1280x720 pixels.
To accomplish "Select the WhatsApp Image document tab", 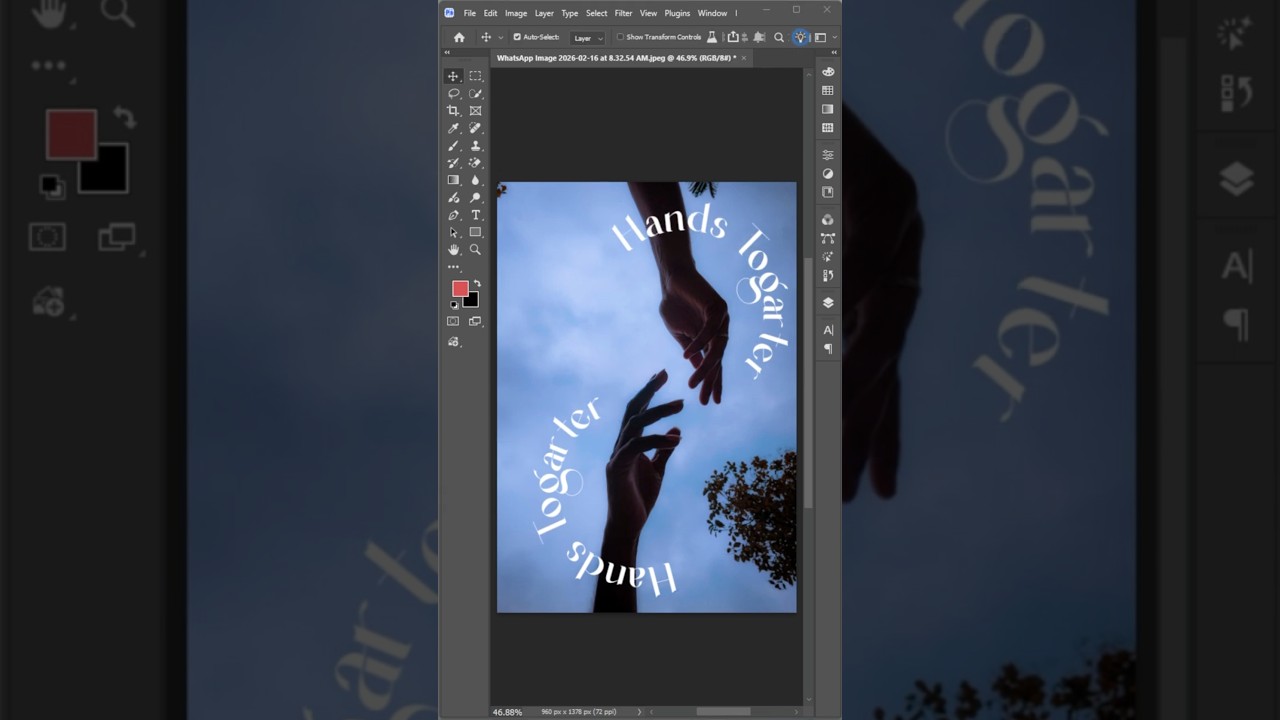I will point(616,58).
